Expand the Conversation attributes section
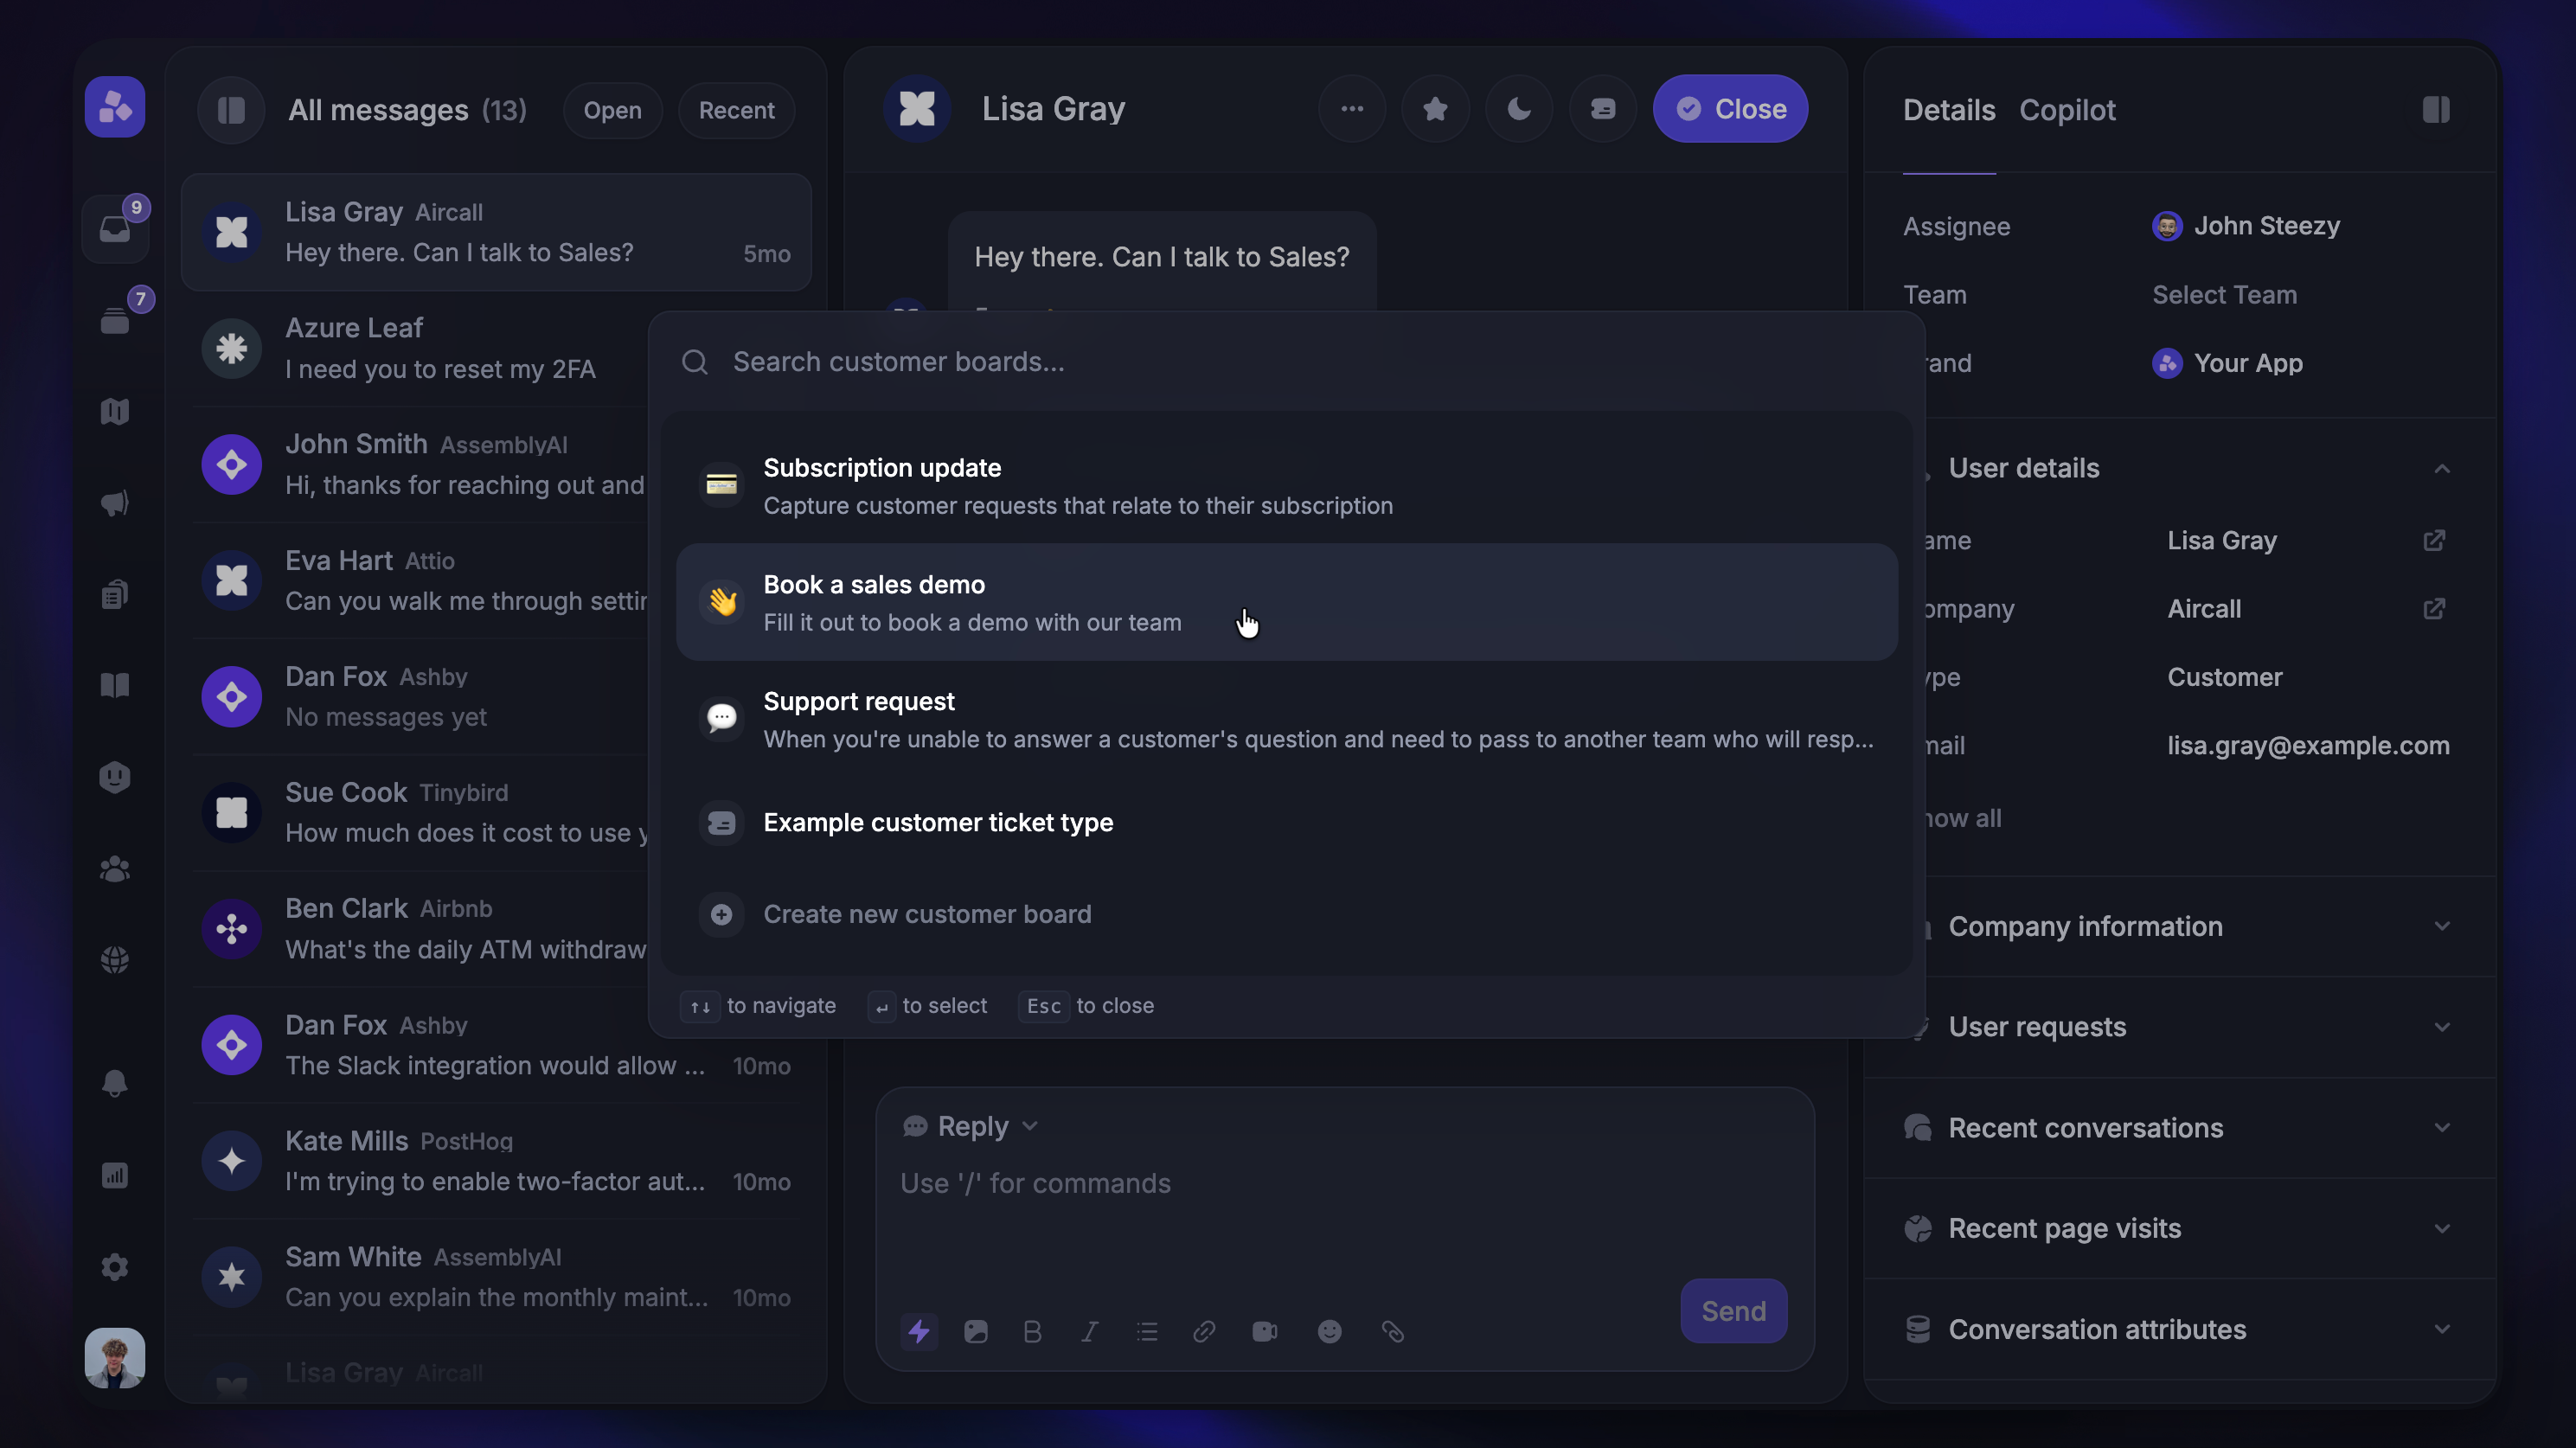Screen dimensions: 2576x1448 (2180, 1329)
